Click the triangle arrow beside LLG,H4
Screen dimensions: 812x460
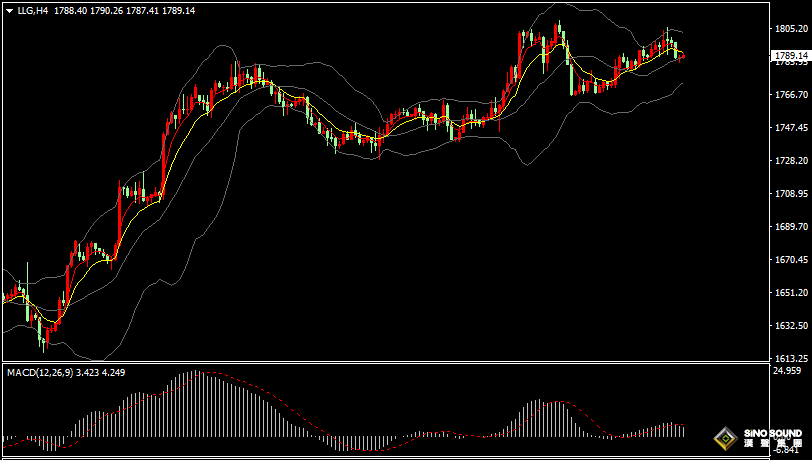pos(9,11)
